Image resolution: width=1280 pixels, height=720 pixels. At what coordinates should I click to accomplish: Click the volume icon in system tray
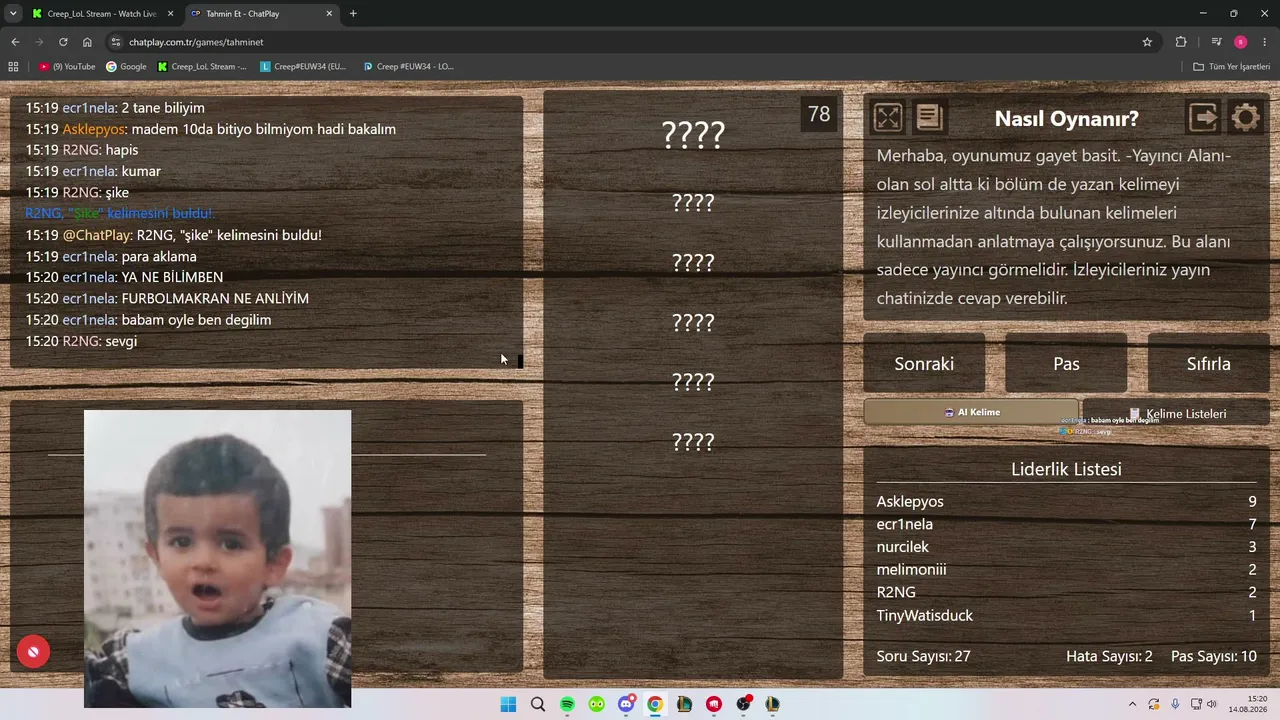tap(1212, 704)
